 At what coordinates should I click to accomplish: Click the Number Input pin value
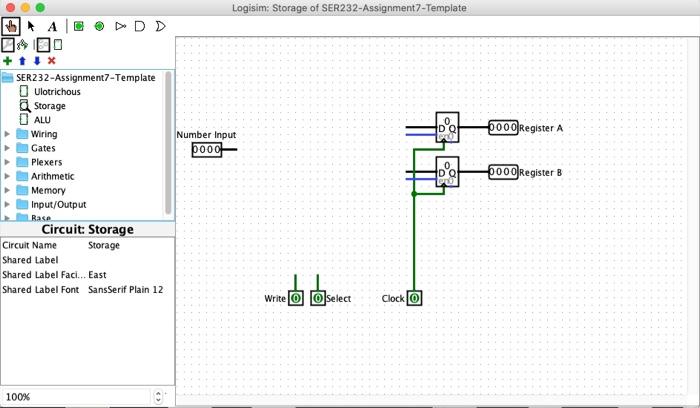[207, 150]
